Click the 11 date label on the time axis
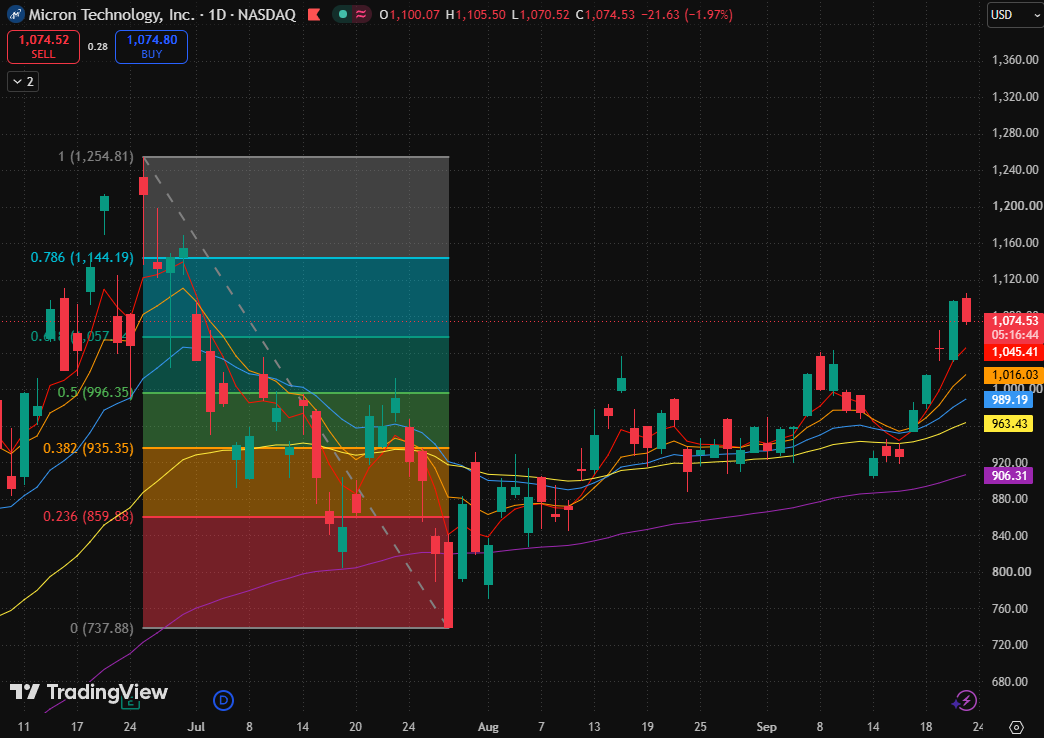The image size is (1044, 738). (x=24, y=727)
